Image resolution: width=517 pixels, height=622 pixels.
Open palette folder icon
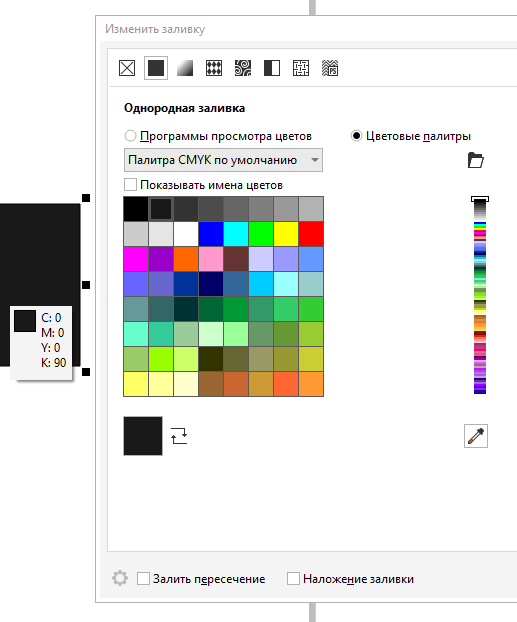(x=476, y=160)
